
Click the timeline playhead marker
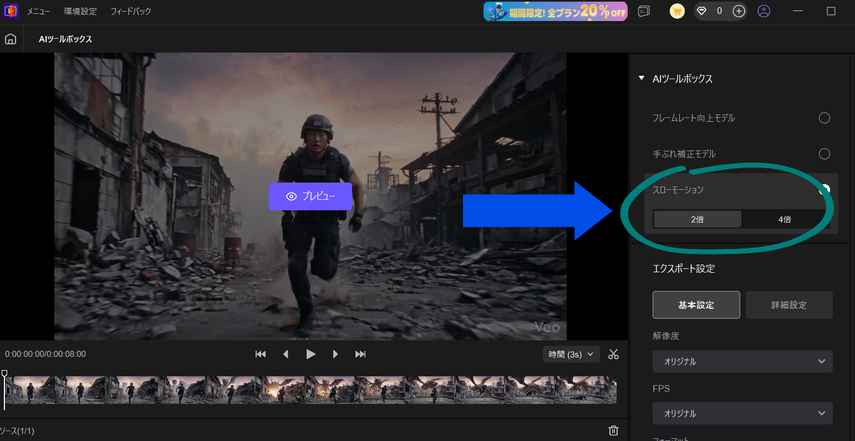[x=4, y=374]
